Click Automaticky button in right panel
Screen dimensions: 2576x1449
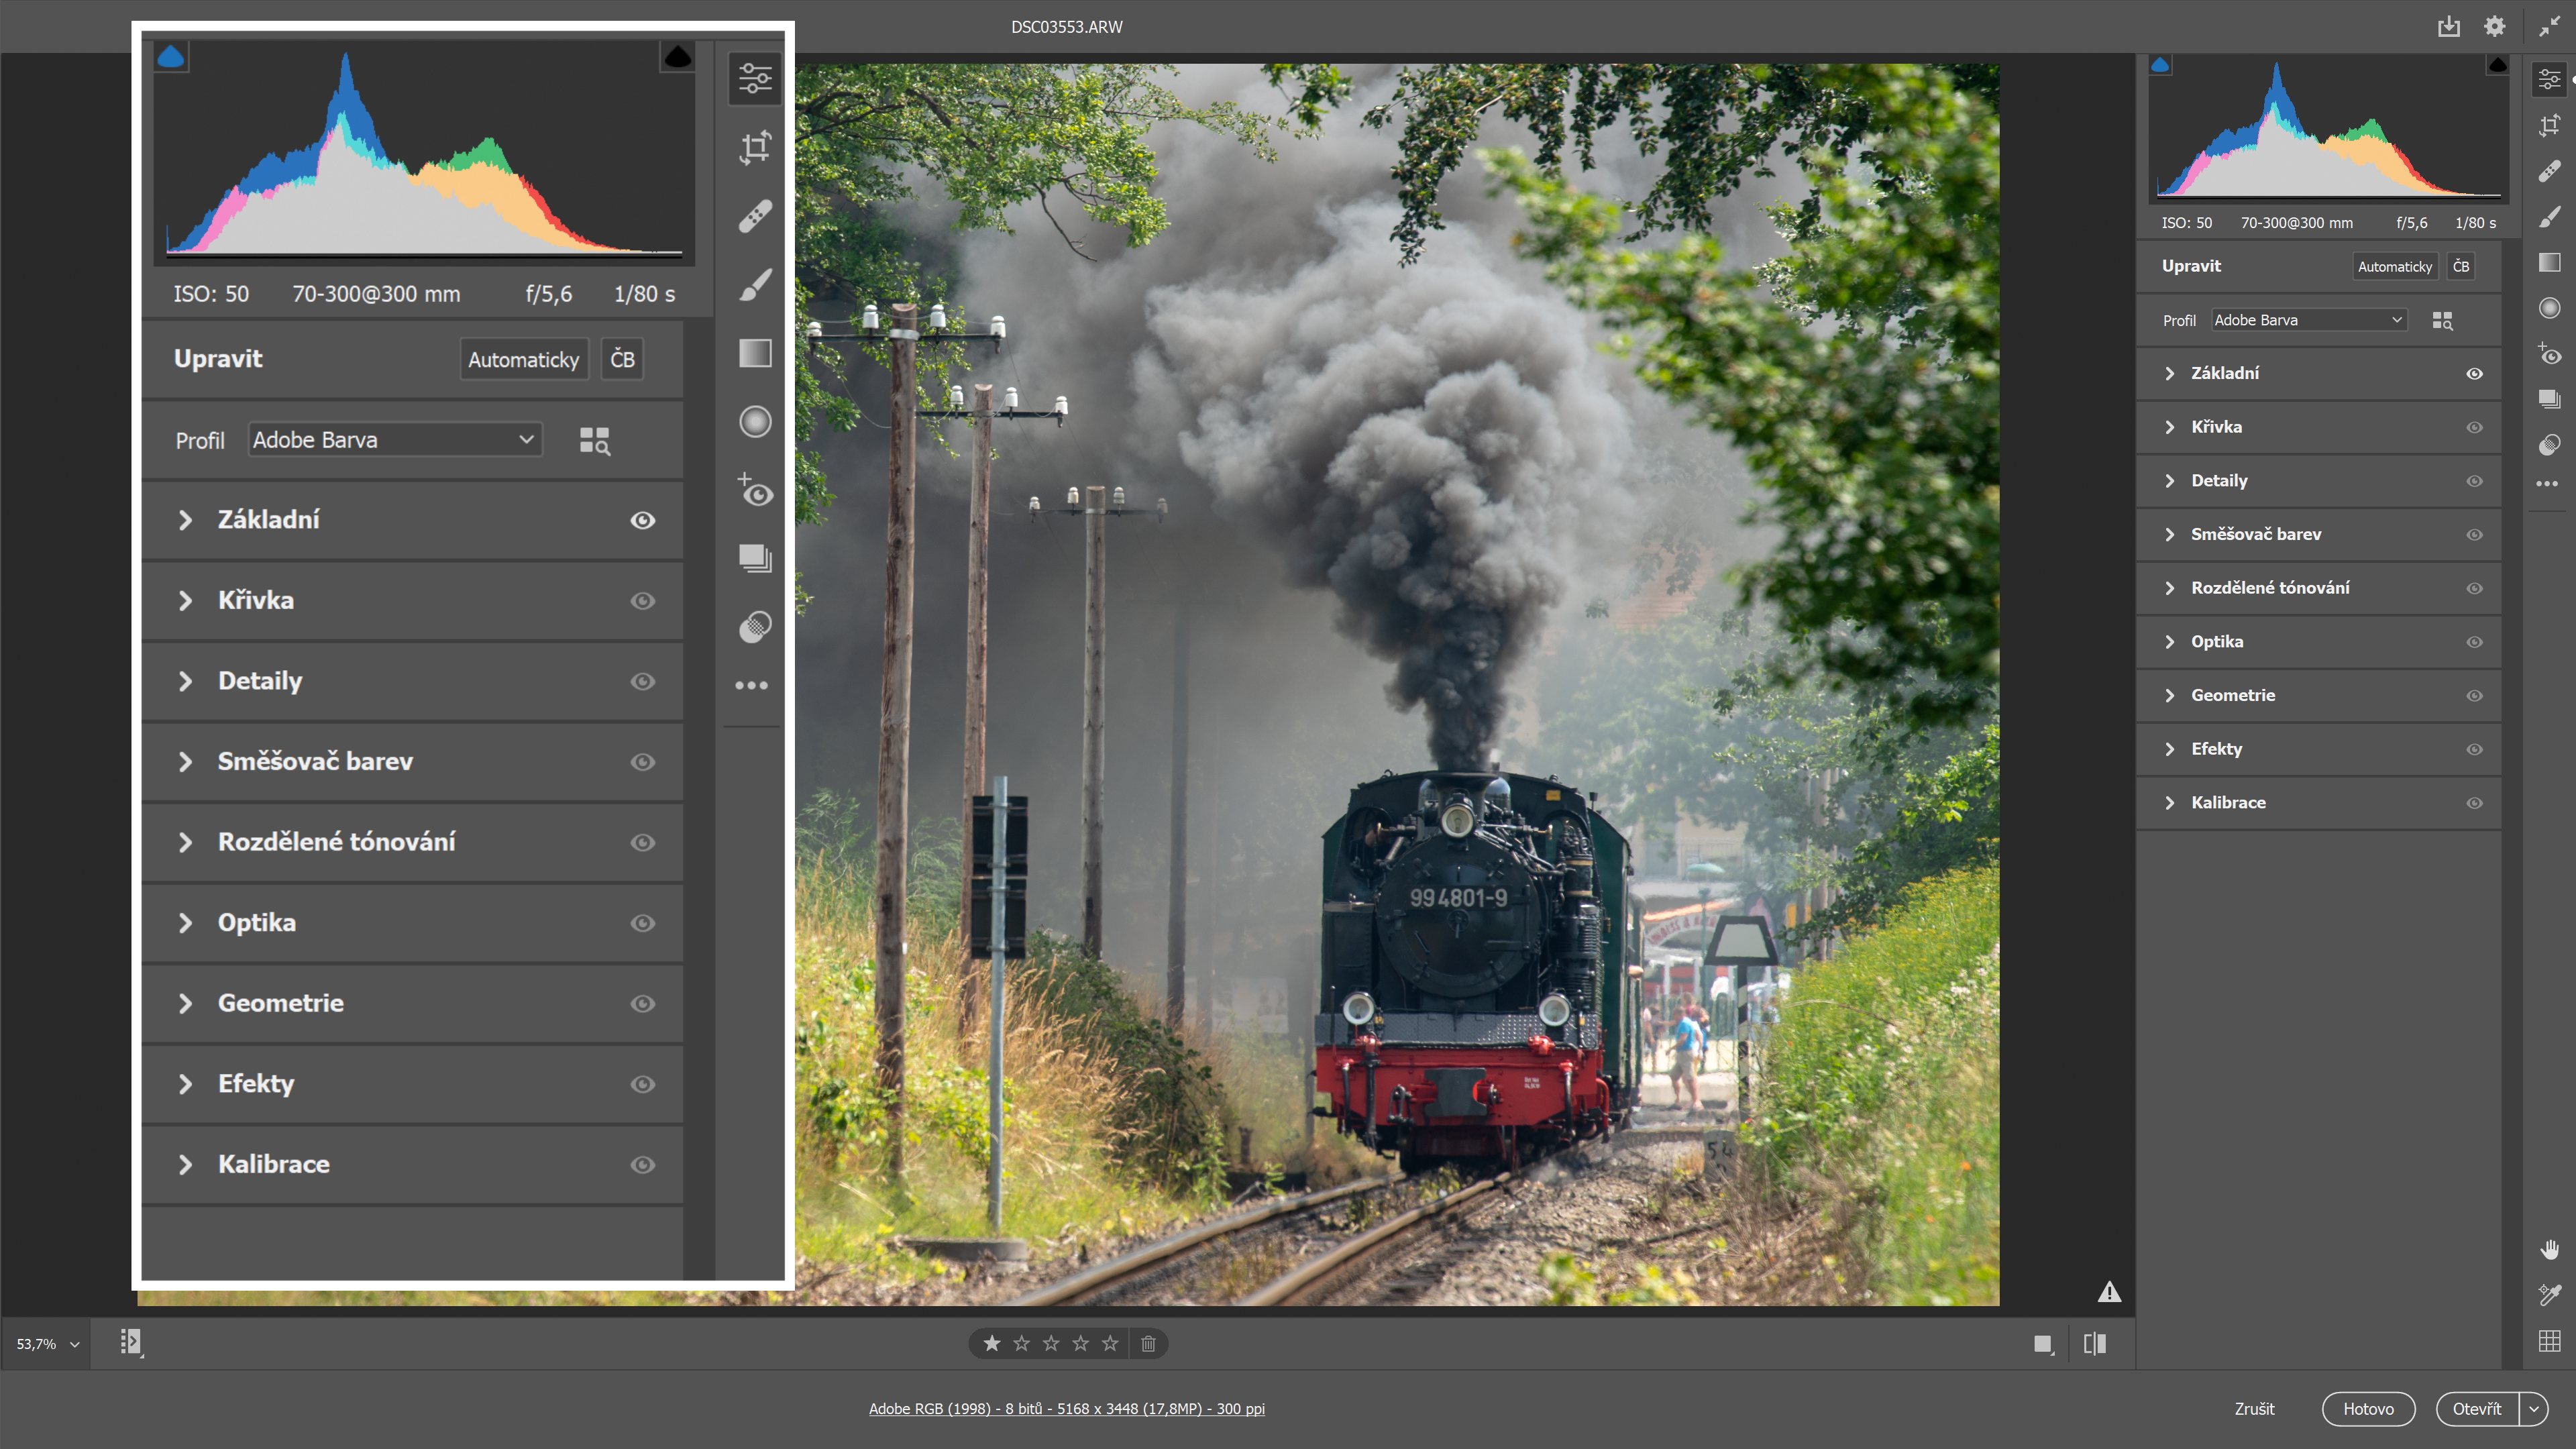pyautogui.click(x=2394, y=266)
